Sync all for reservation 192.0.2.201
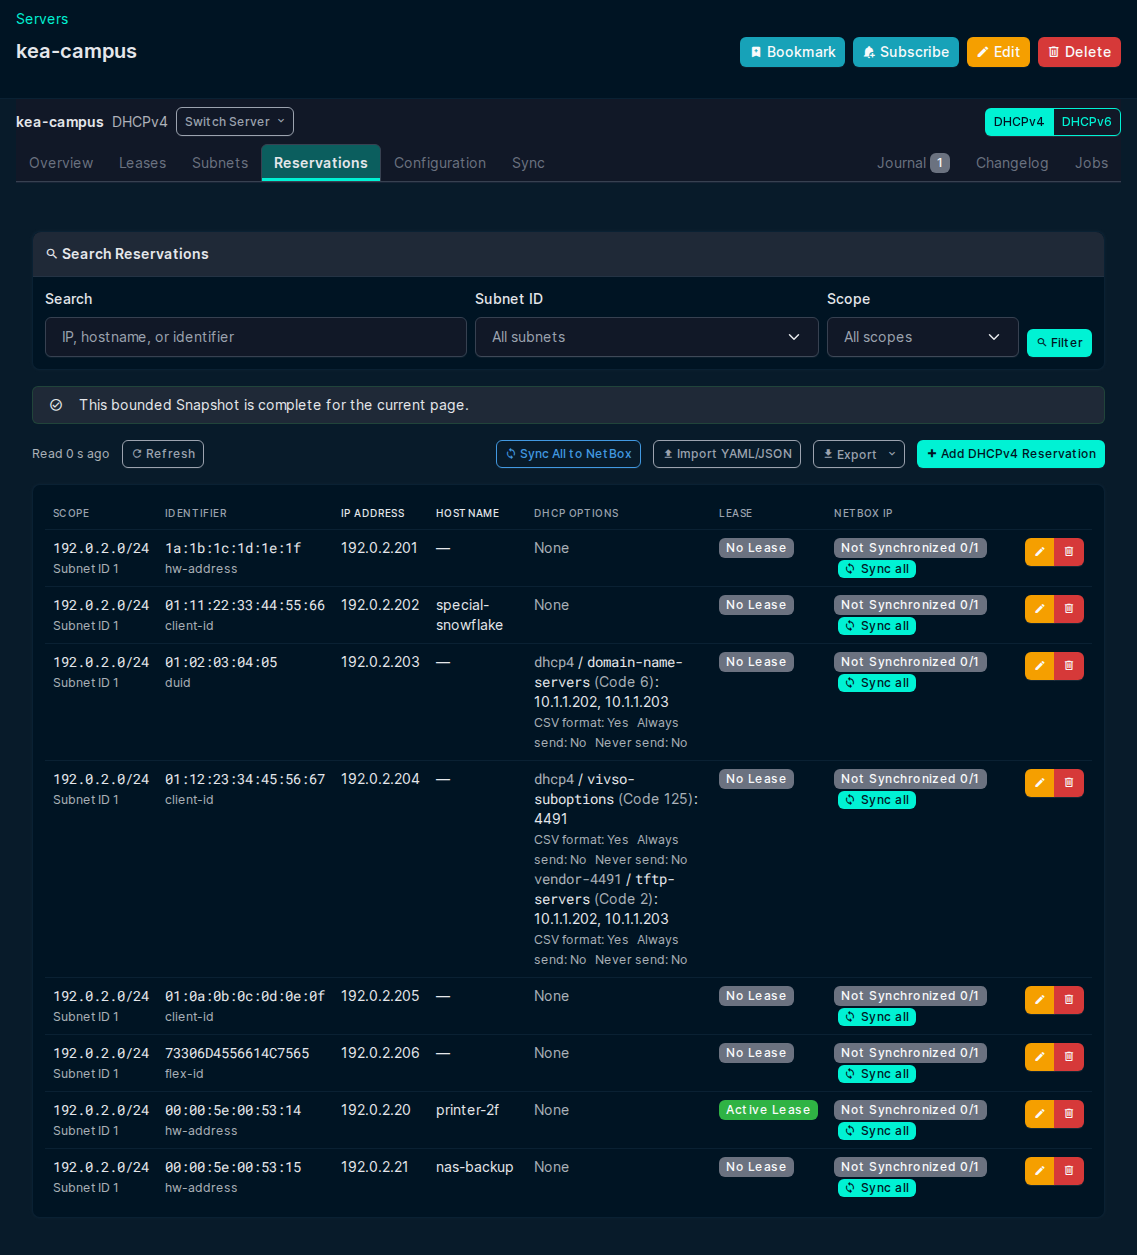The width and height of the screenshot is (1137, 1255). [877, 569]
